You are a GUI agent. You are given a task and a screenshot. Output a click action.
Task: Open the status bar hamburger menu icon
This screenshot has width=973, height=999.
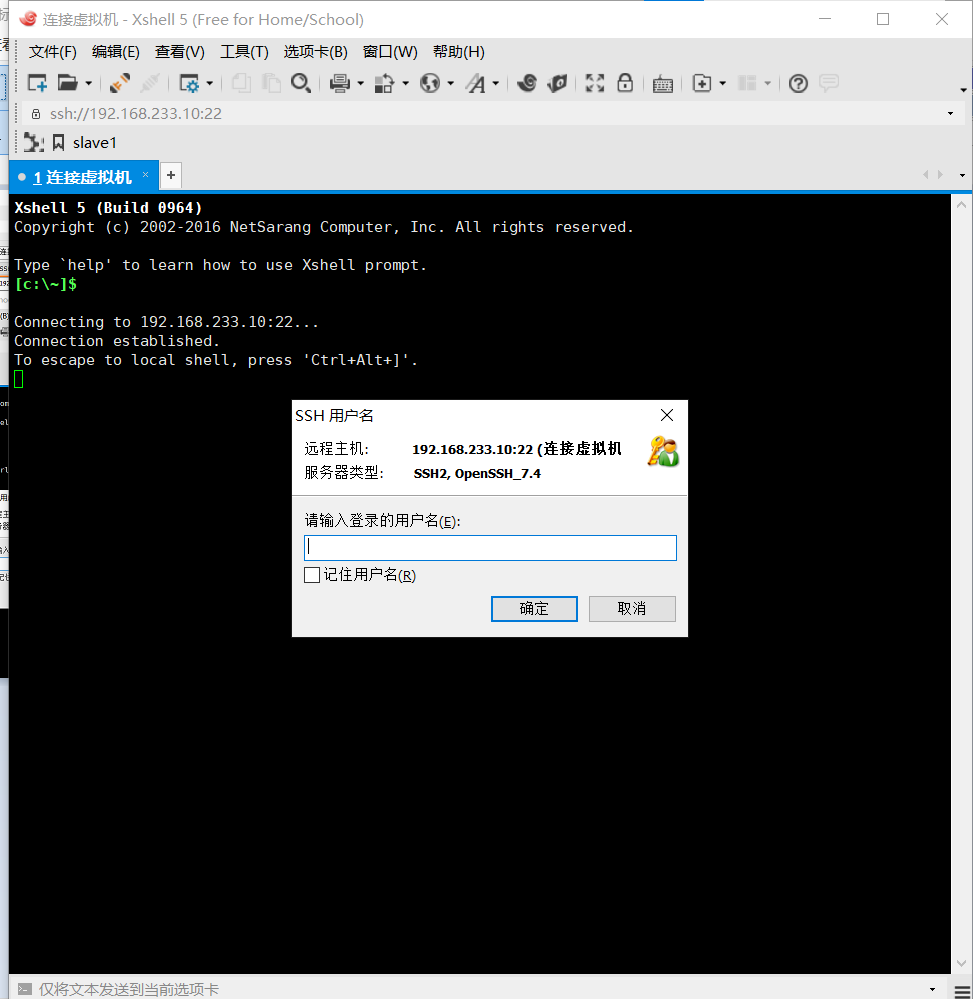pyautogui.click(x=962, y=991)
